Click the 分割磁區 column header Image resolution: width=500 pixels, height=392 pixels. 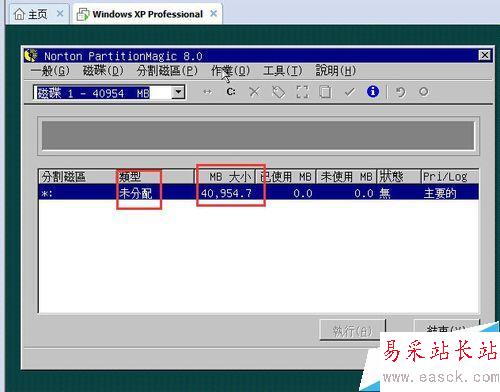[x=77, y=176]
